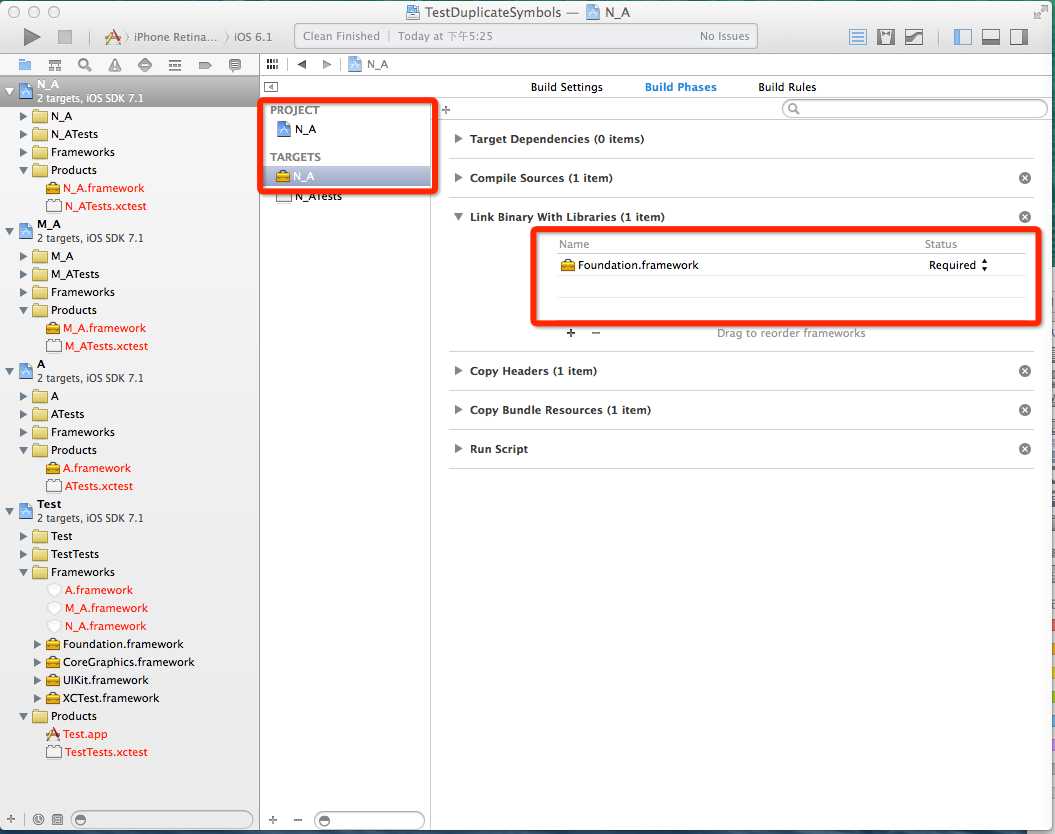Select M_ATests.xctest product file
The image size is (1055, 834).
click(106, 346)
